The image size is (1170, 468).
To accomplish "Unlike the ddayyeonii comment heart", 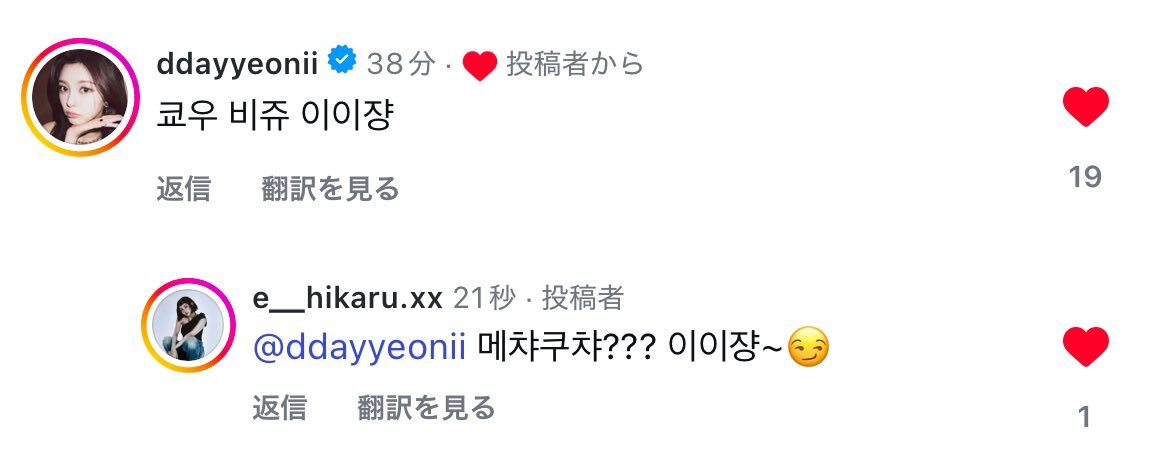I will [1085, 107].
